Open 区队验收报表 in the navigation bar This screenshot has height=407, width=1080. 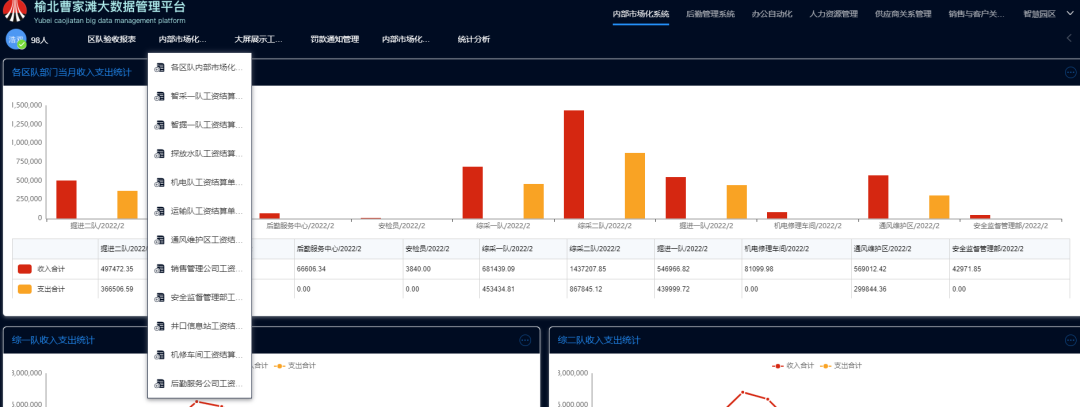tap(111, 40)
